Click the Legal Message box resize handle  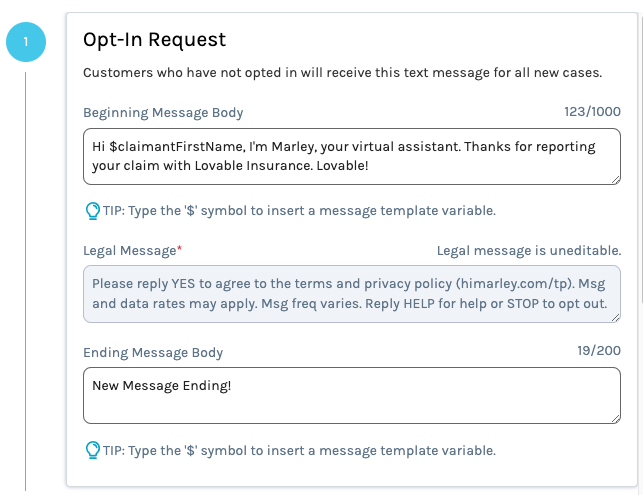tap(613, 316)
